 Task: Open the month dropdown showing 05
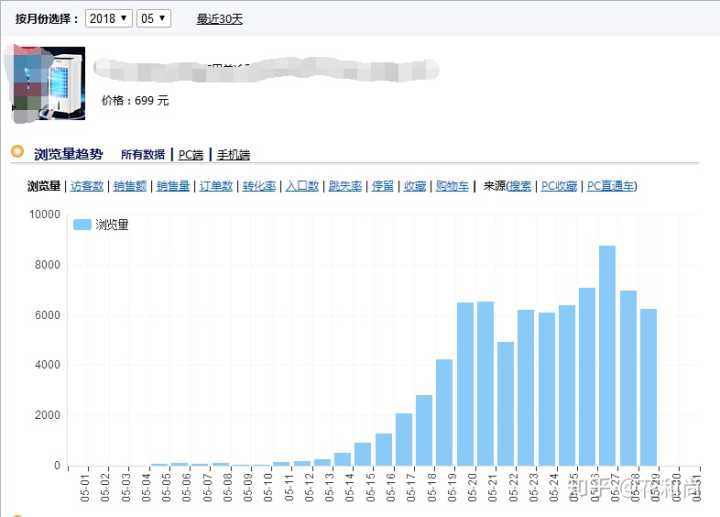pyautogui.click(x=153, y=18)
